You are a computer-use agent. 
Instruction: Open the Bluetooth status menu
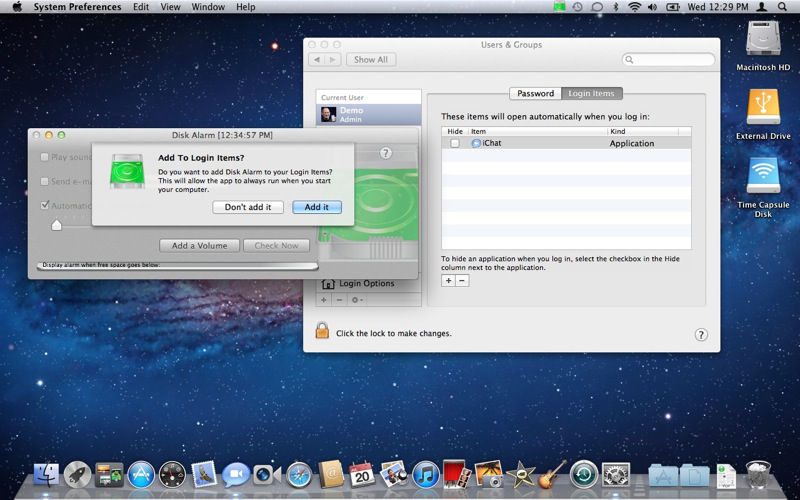(x=616, y=7)
